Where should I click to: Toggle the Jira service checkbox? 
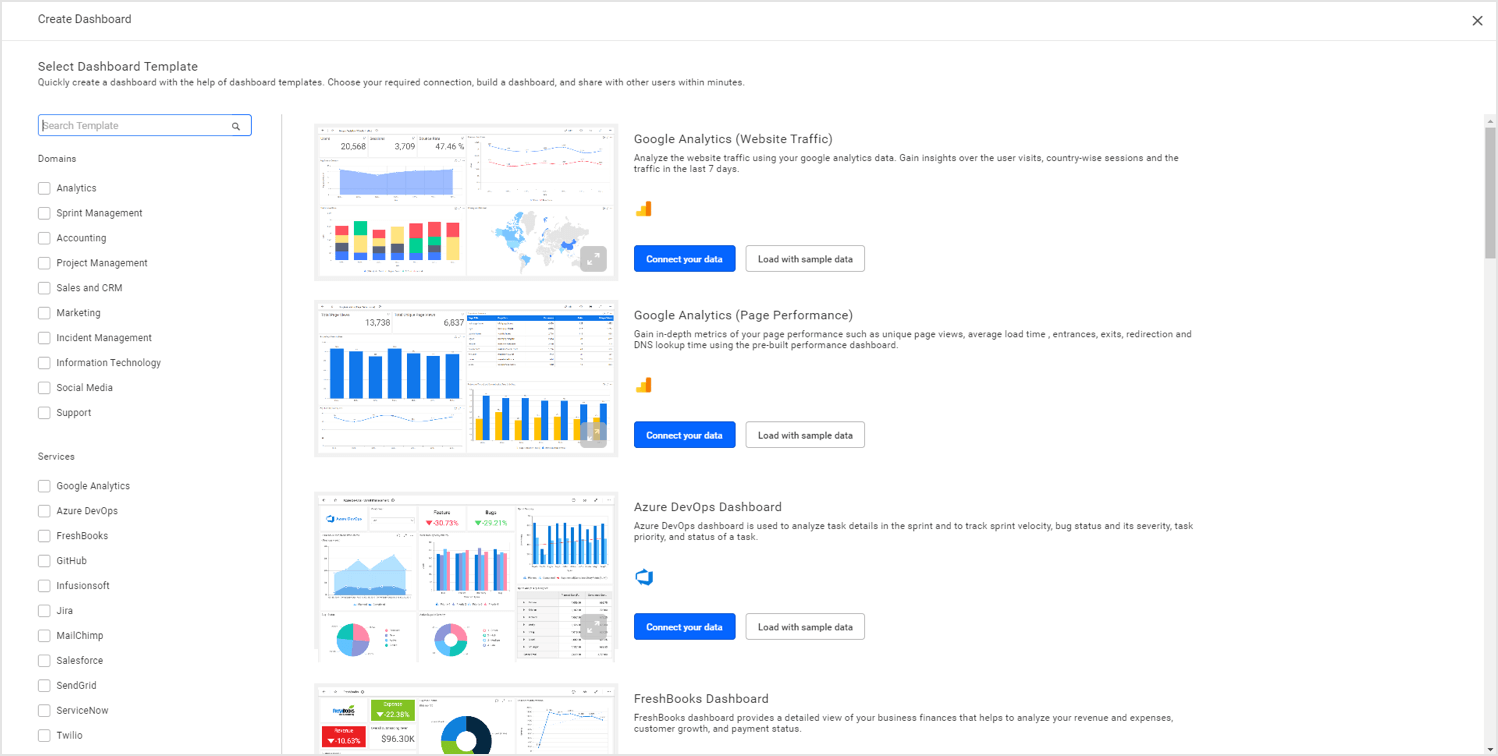click(44, 611)
